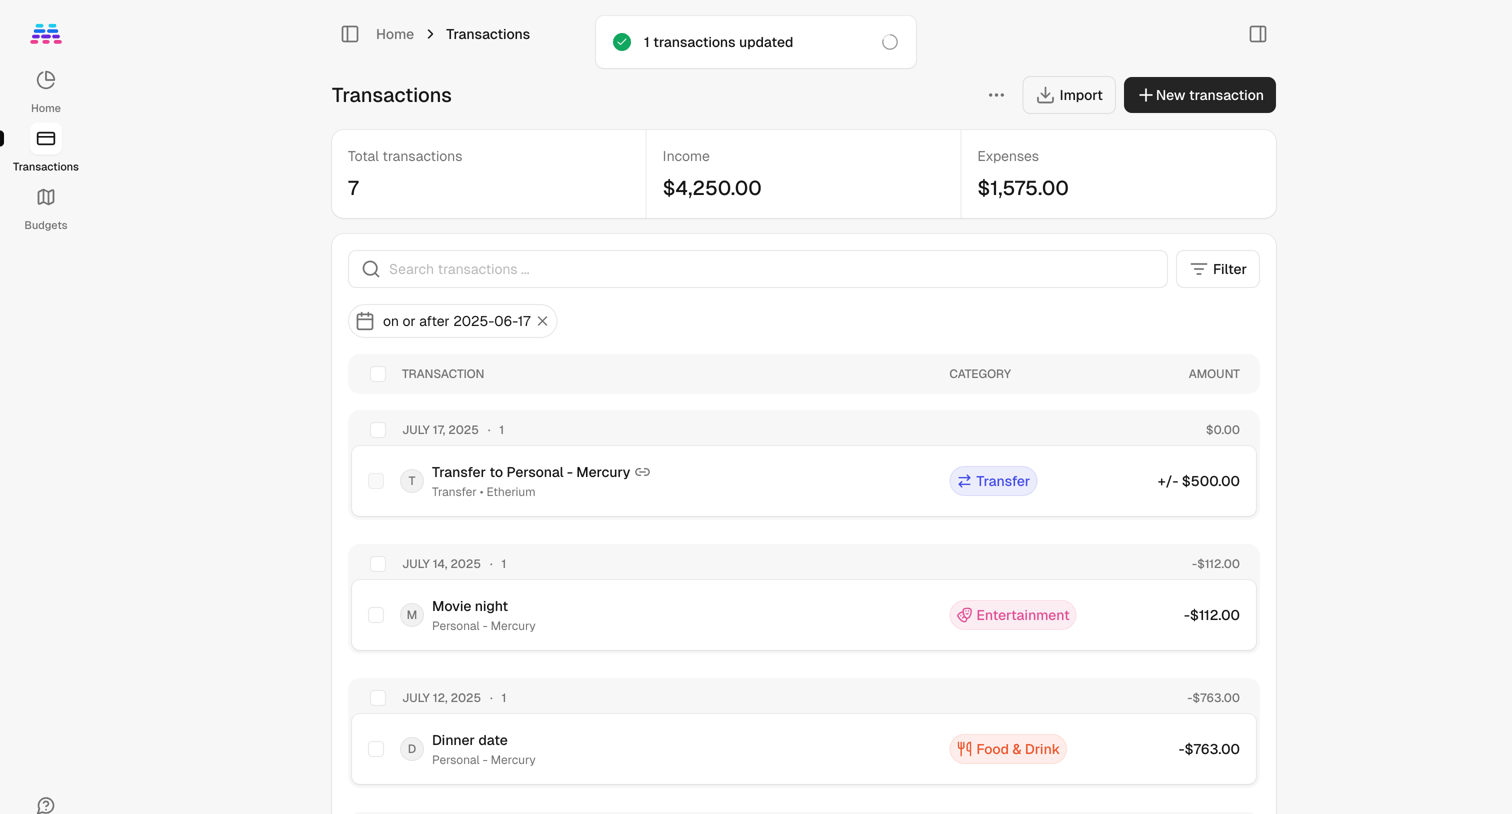
Task: Check the July 17, 2025 group checkbox
Action: (378, 430)
